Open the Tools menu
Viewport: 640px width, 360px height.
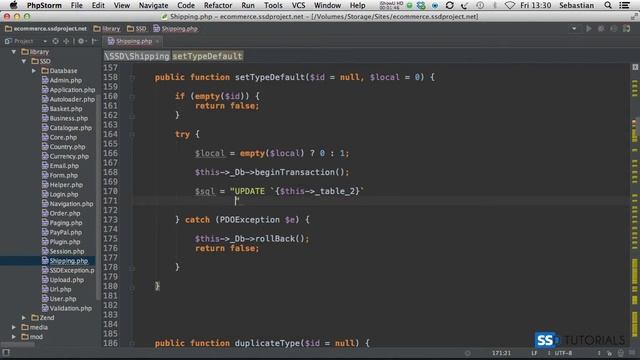(273, 5)
